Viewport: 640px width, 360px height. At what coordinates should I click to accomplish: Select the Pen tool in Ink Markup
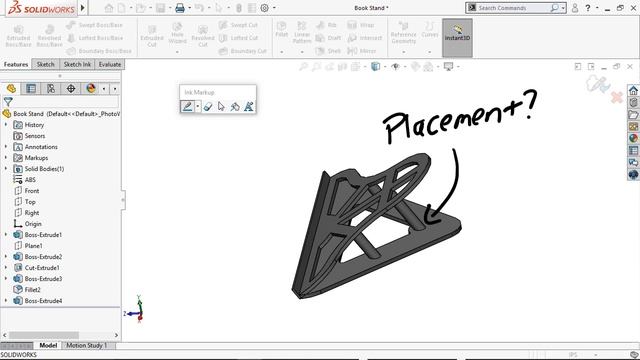pos(187,107)
